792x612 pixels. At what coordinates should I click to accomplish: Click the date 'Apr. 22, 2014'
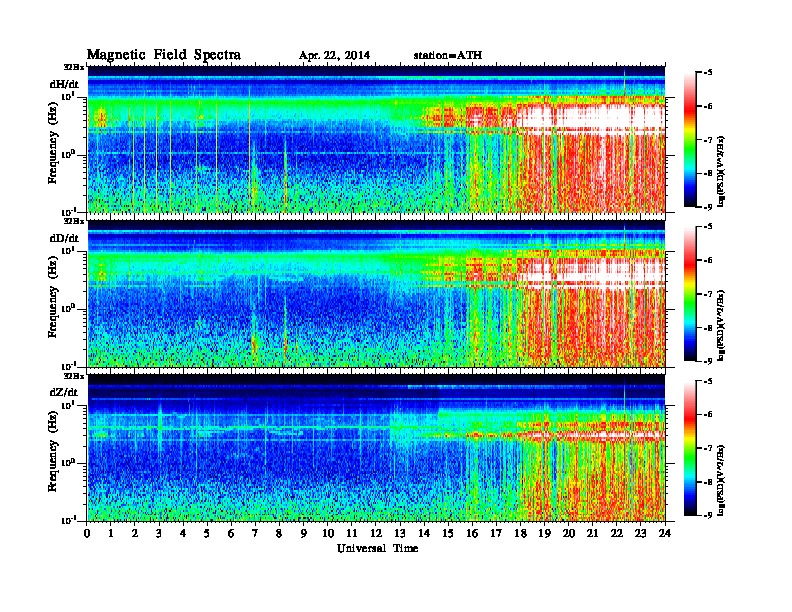click(334, 56)
